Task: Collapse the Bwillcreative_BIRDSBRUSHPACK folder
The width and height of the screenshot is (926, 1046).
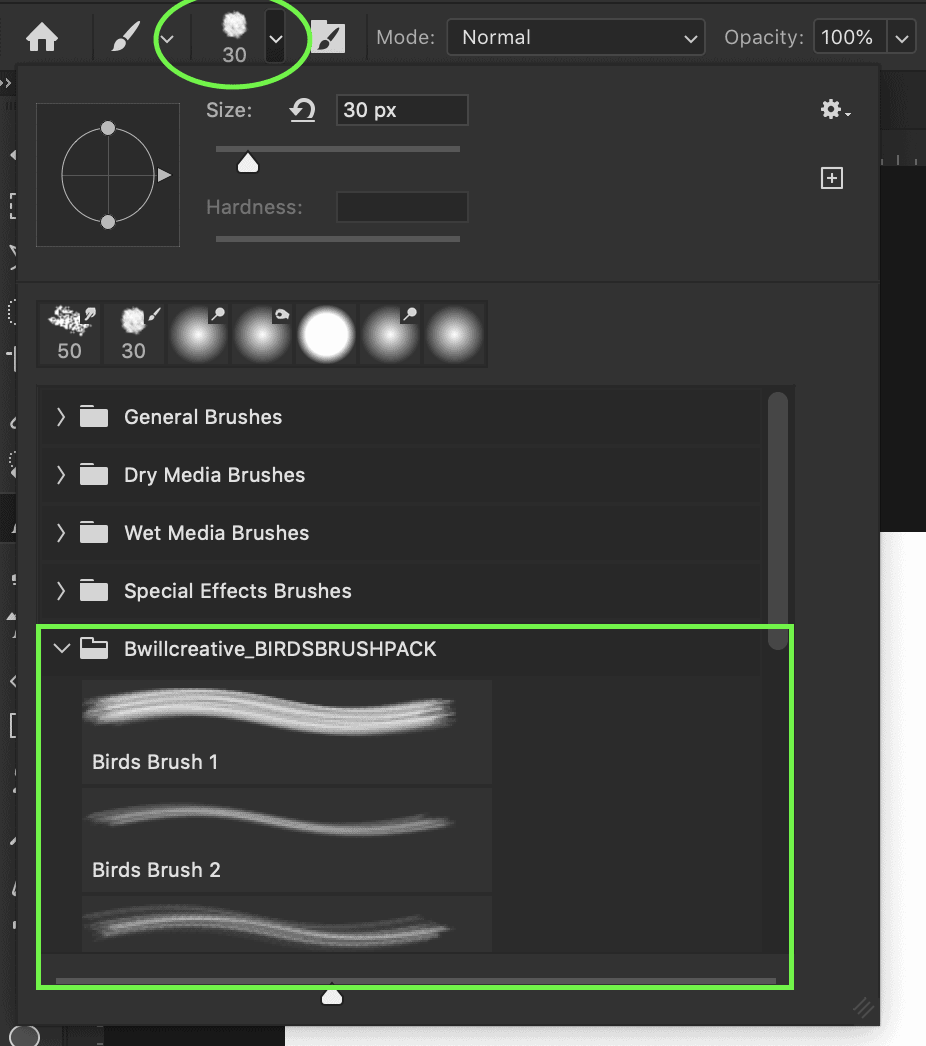Action: (x=62, y=648)
